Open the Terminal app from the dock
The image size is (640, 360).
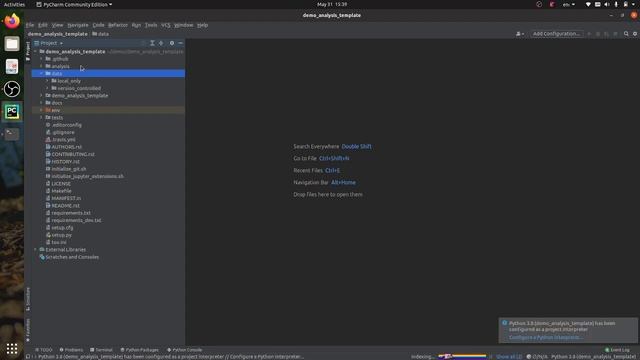pos(12,134)
